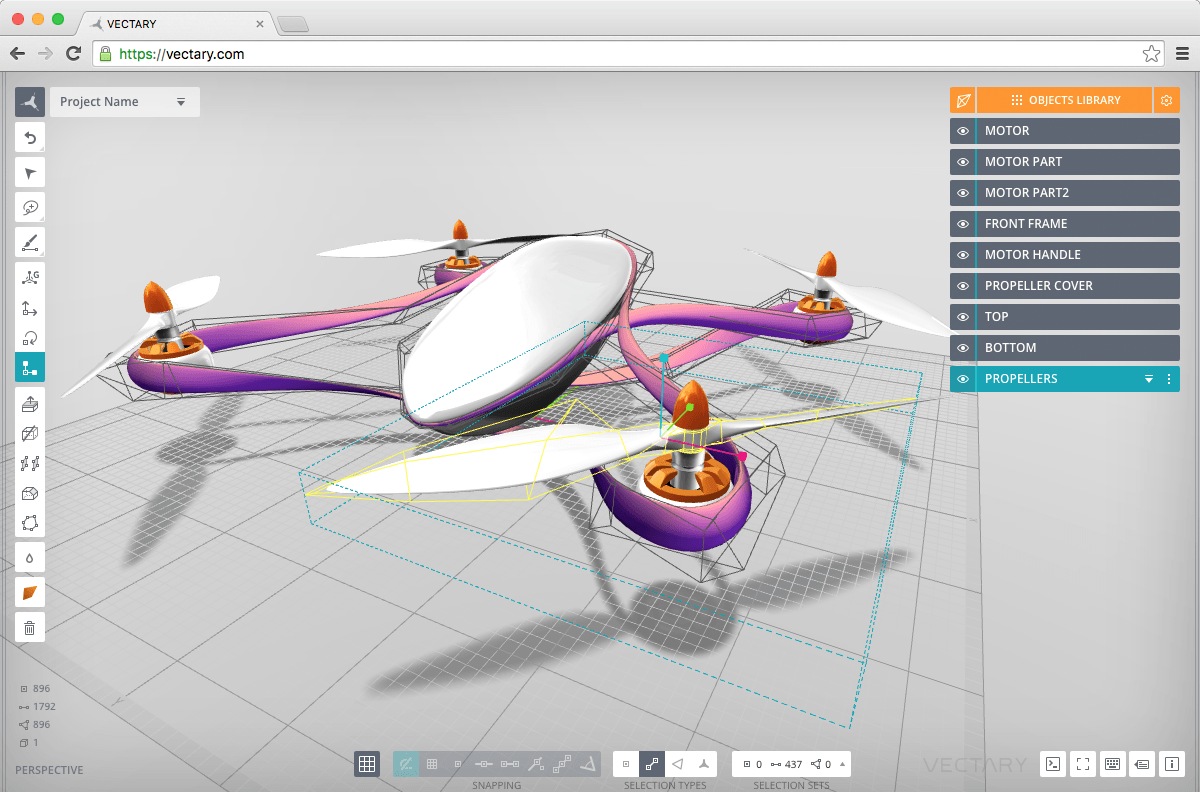The image size is (1200, 792).
Task: Open the Objects Library
Action: coord(1075,100)
